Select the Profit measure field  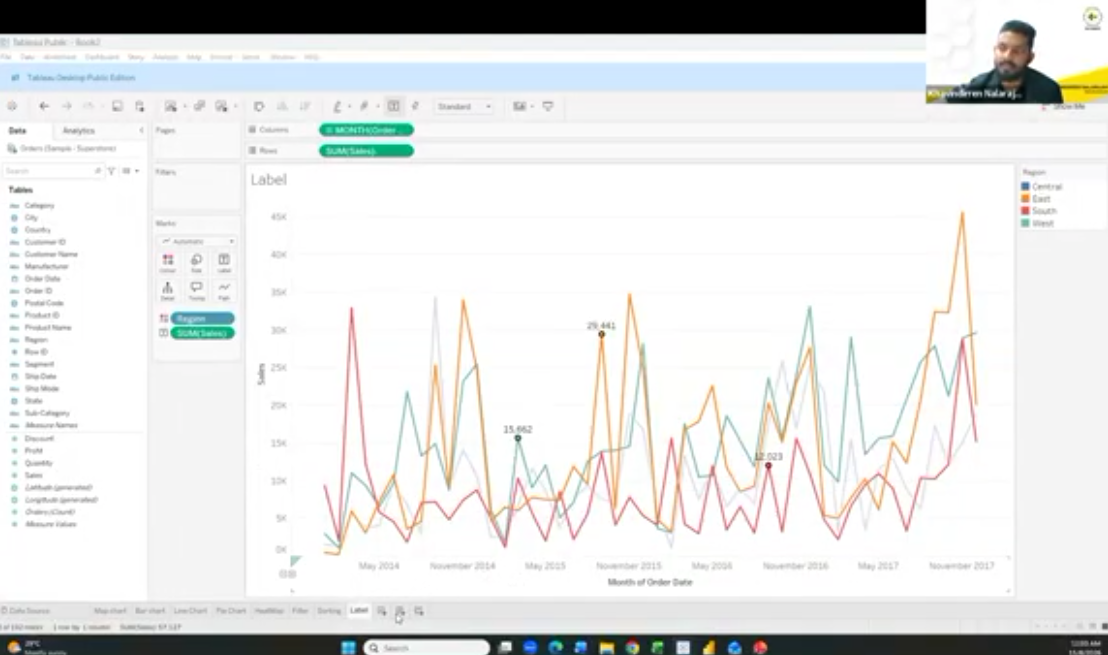[x=34, y=451]
